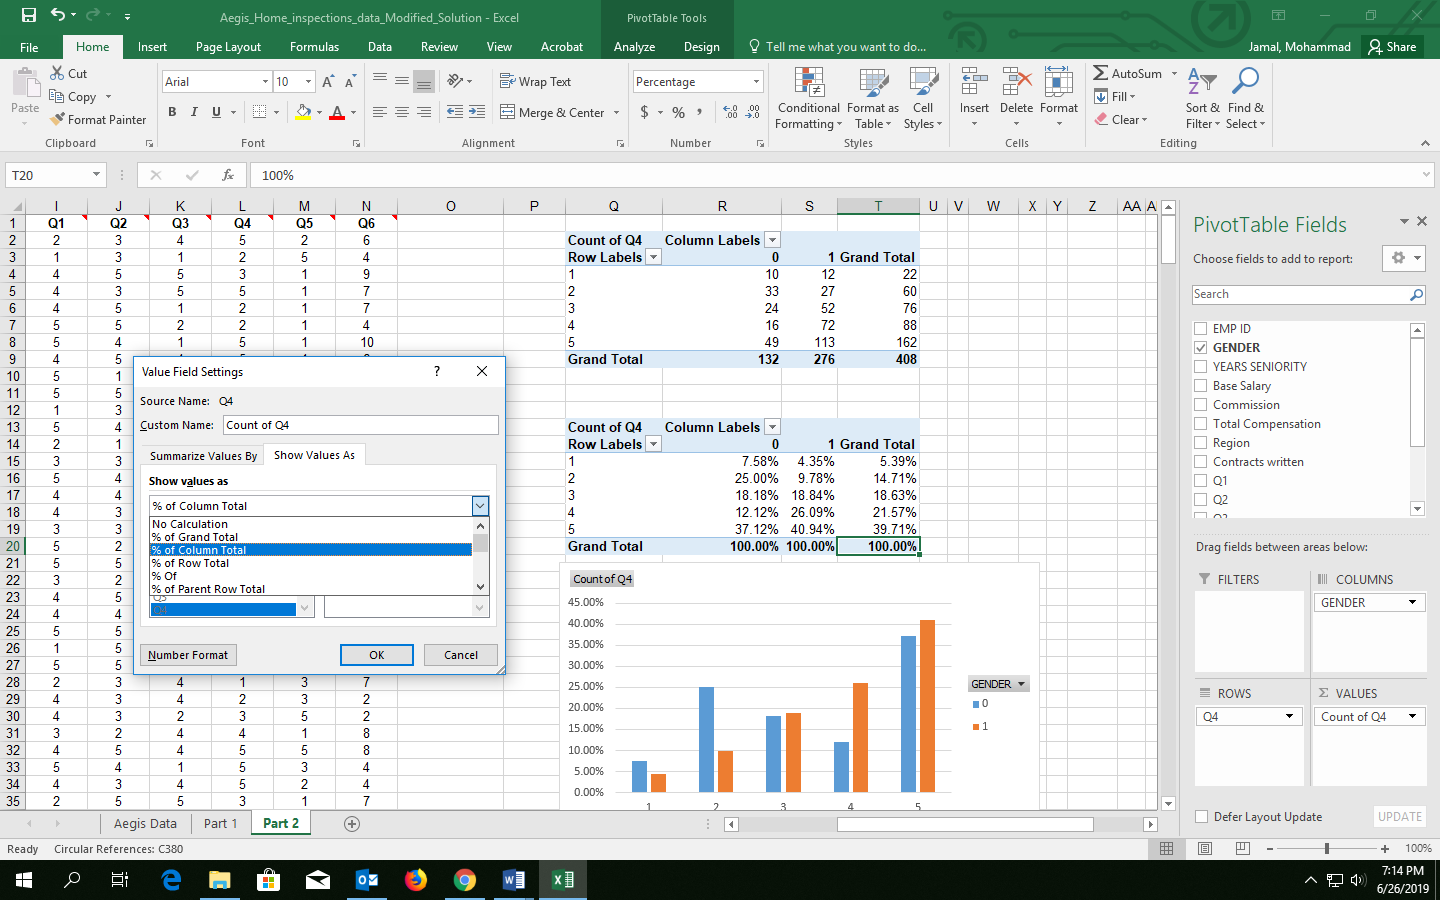Open the Formulas ribbon tab
1440x900 pixels.
pos(314,47)
